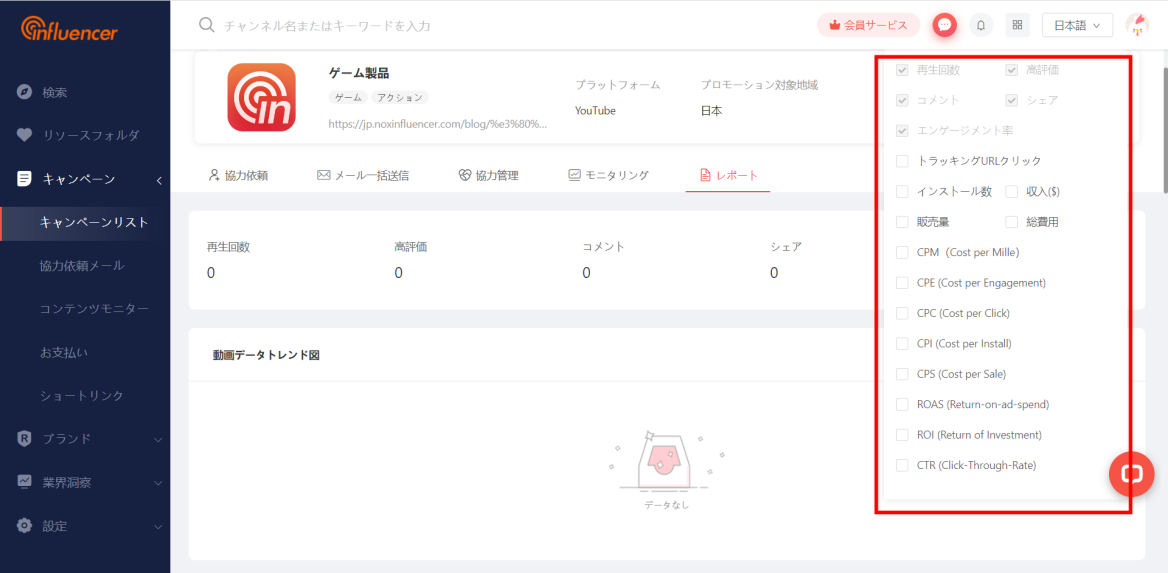Check the ROAS (Return-on-ad-spend) option

point(902,405)
